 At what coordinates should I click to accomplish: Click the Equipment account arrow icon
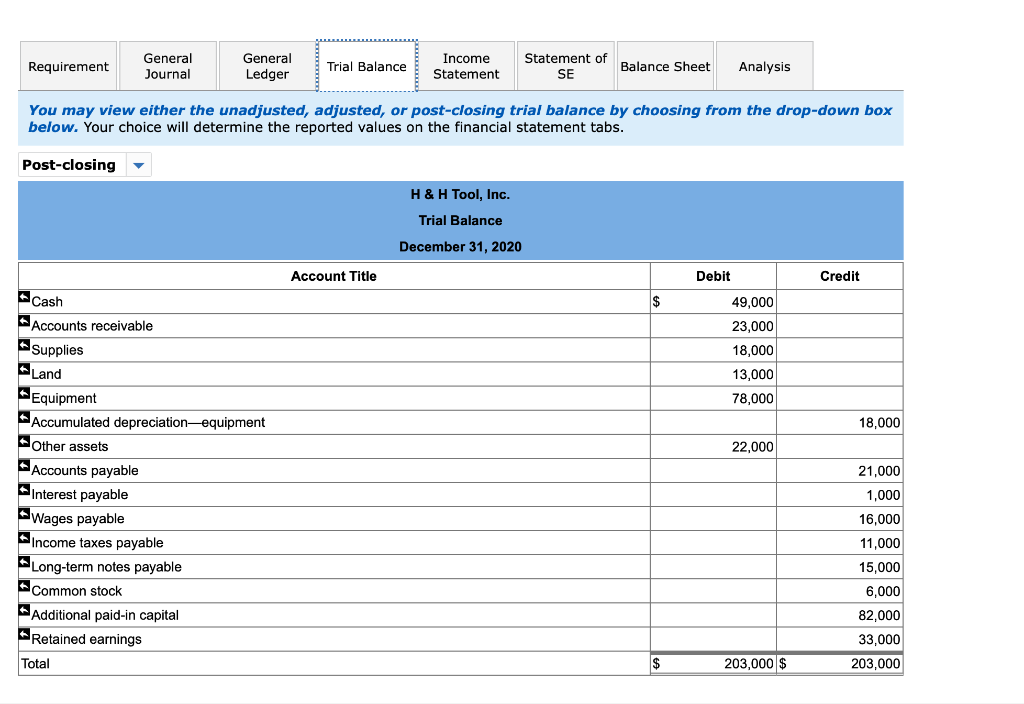click(x=23, y=393)
